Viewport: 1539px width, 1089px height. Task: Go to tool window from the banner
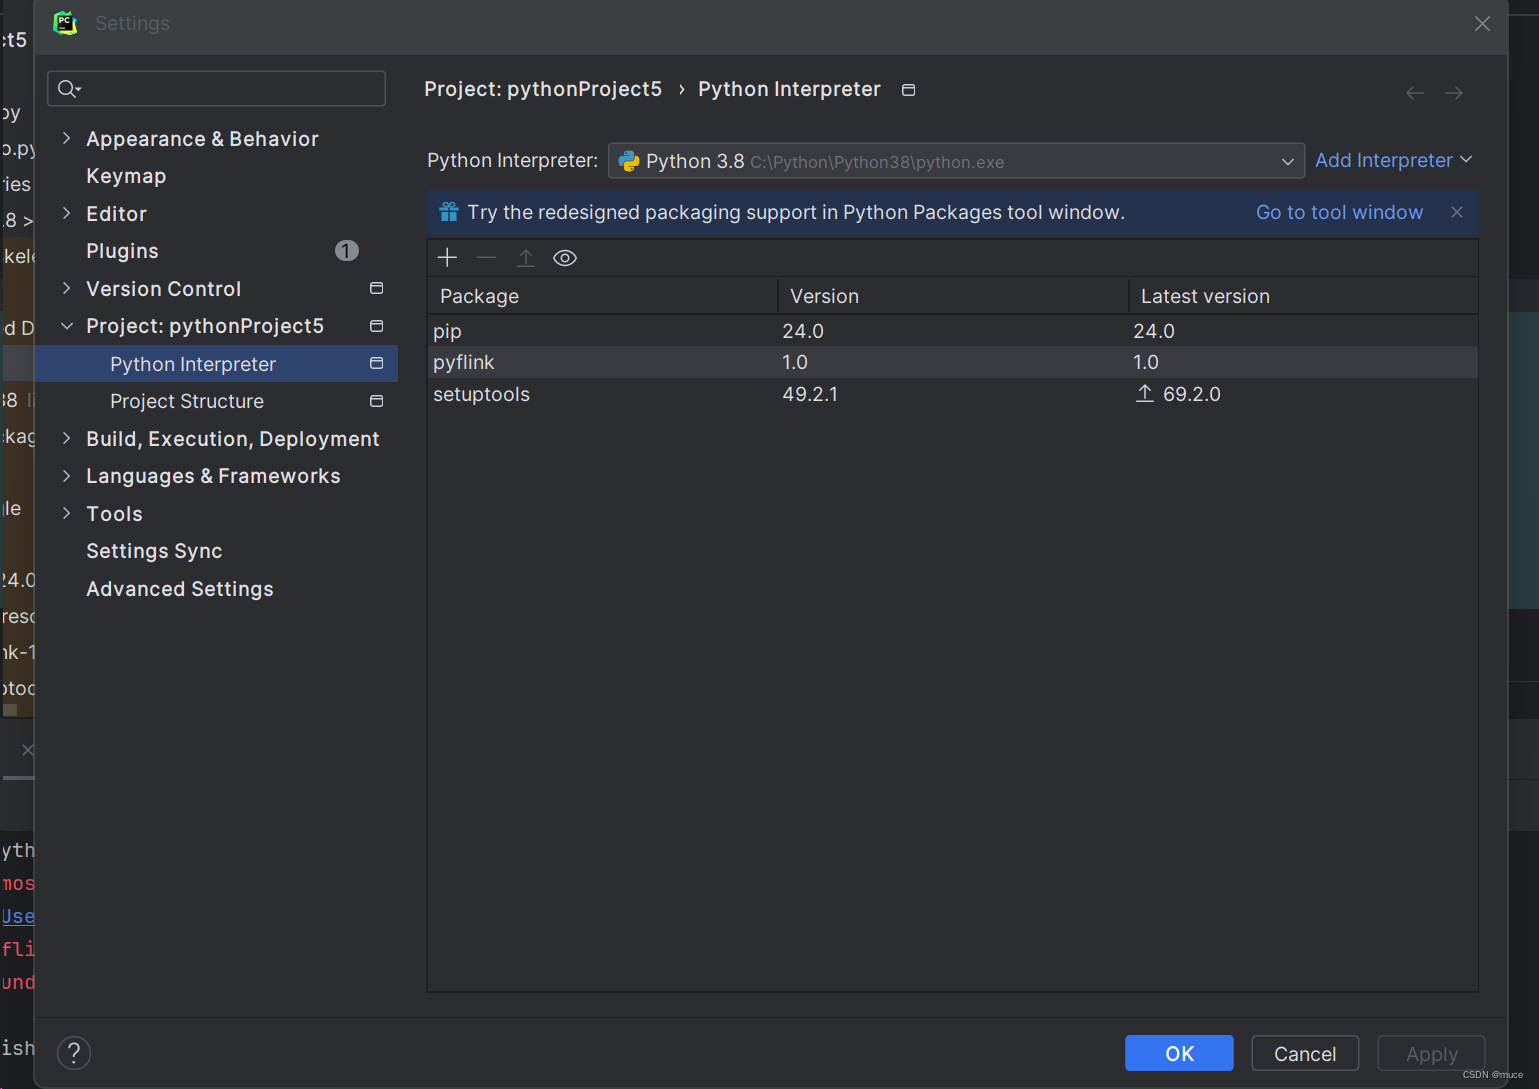pyautogui.click(x=1339, y=212)
